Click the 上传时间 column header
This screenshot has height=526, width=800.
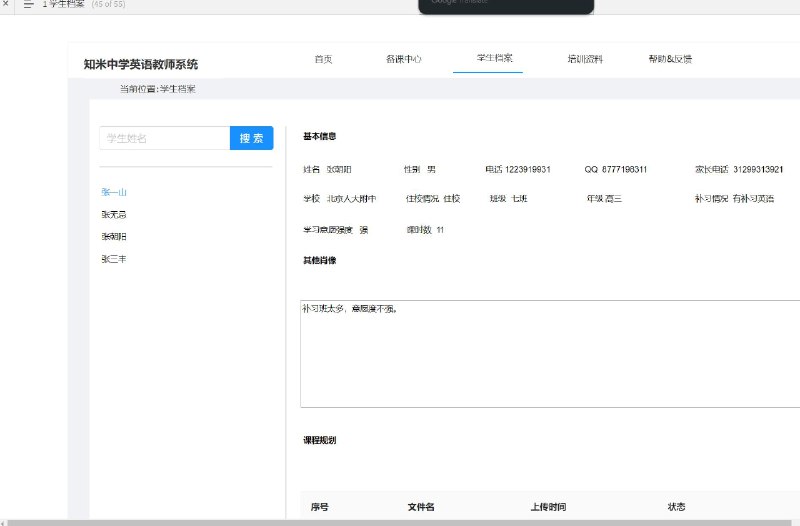point(548,507)
